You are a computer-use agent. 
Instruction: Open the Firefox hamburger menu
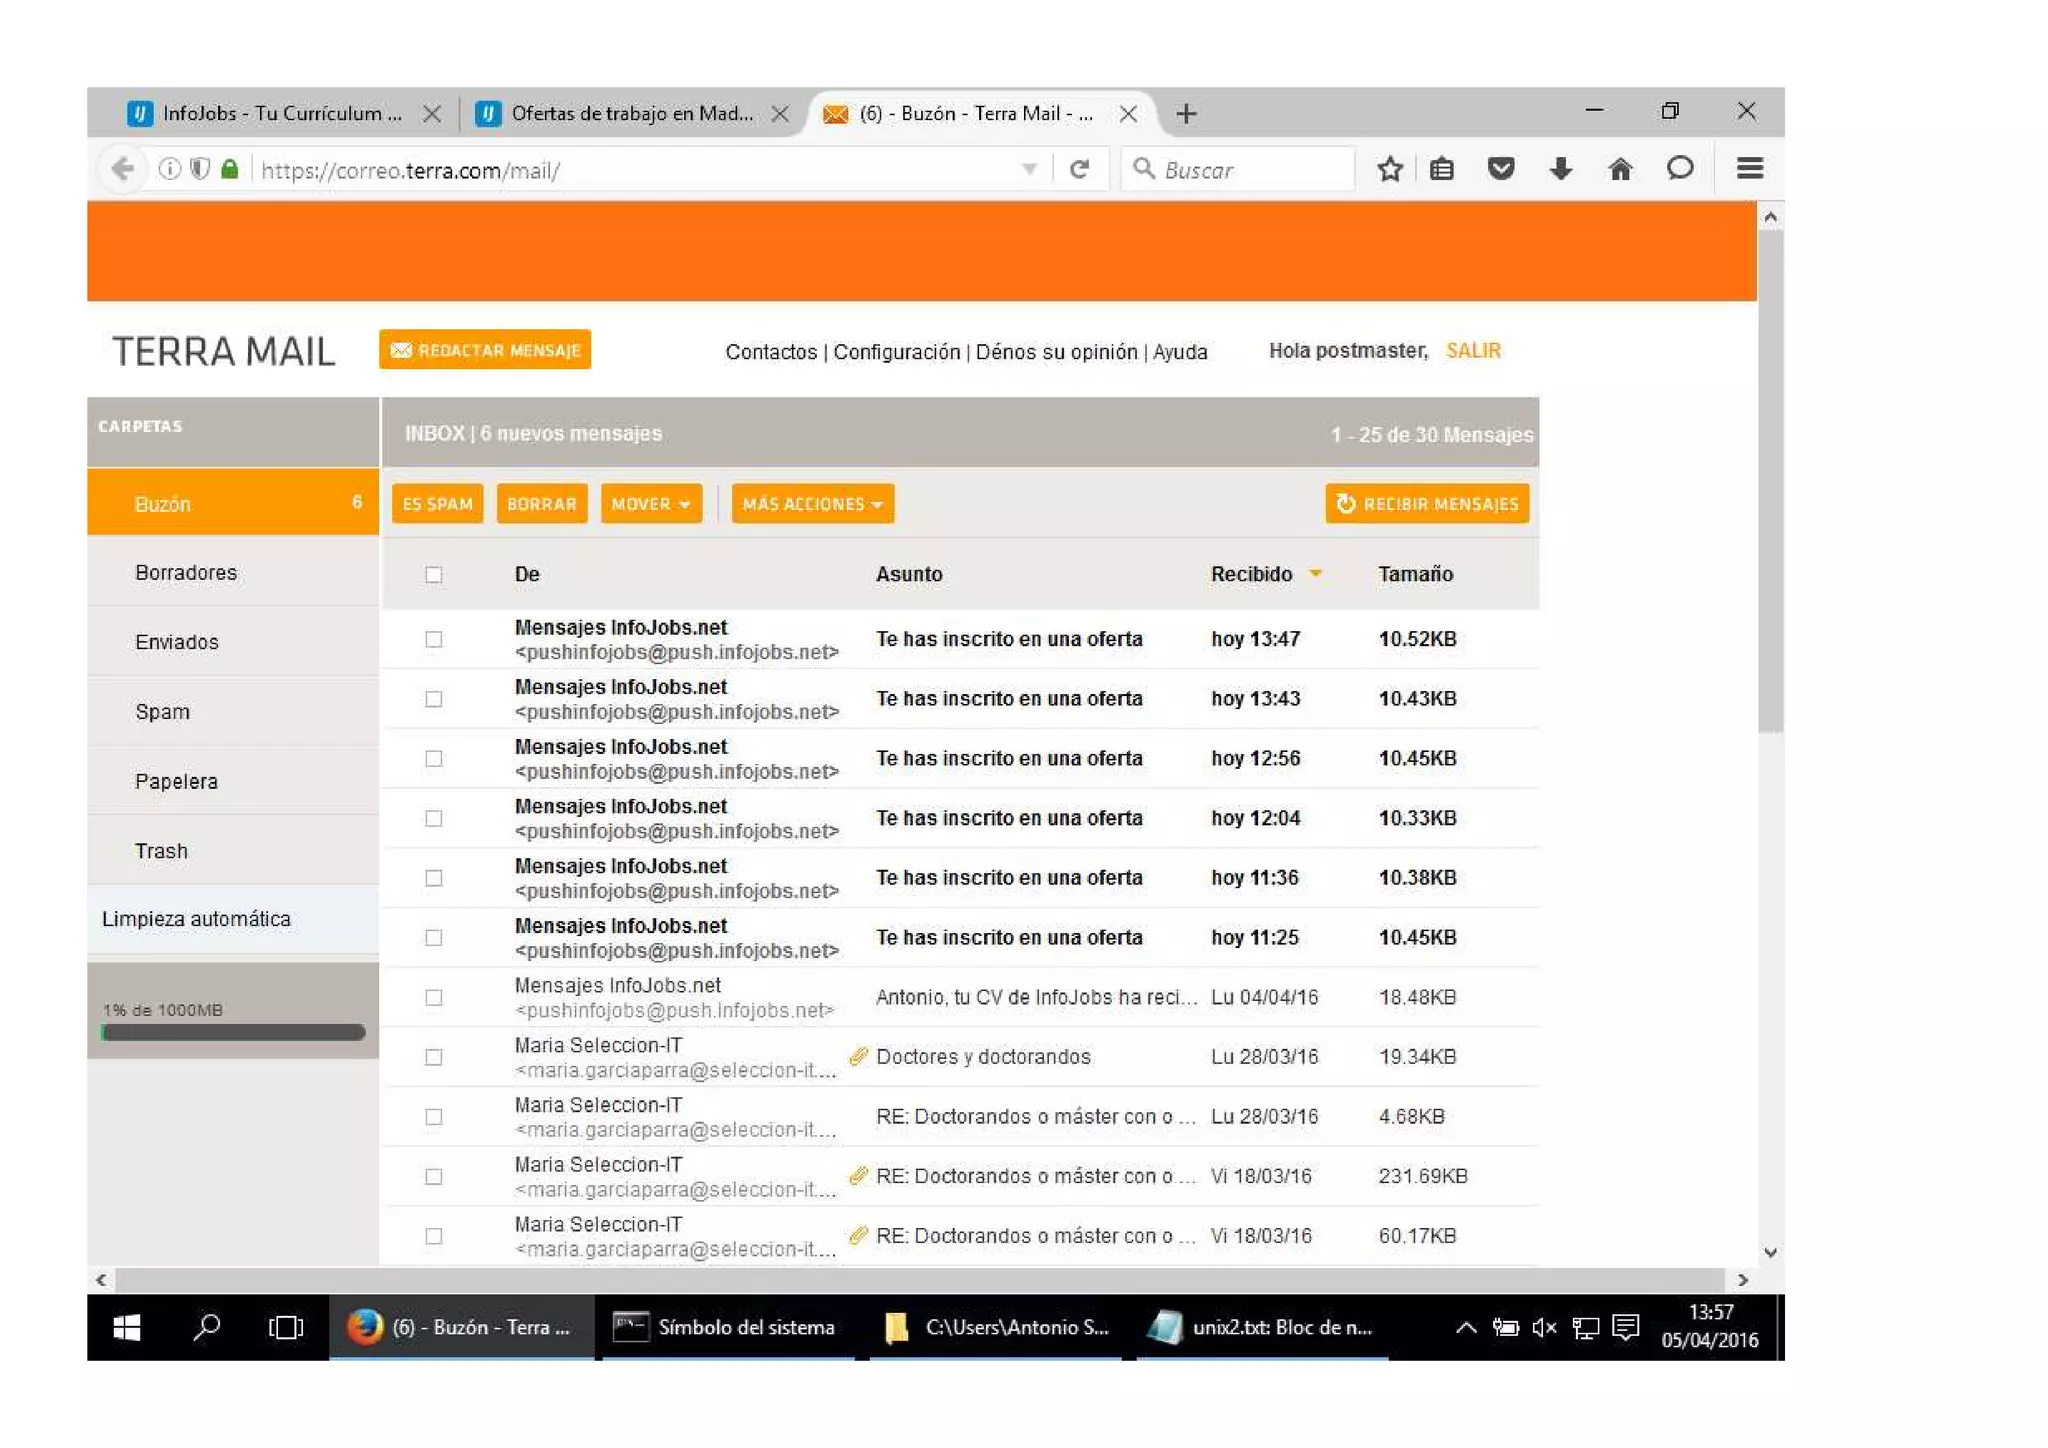[x=1749, y=169]
